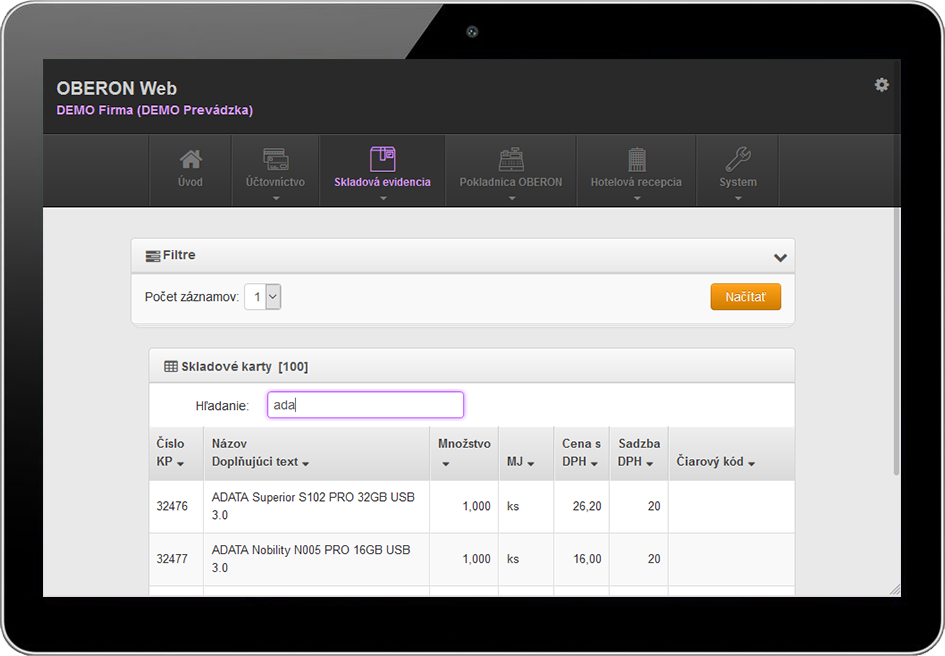Sort by Doplňujúci text column arrow

pos(306,464)
